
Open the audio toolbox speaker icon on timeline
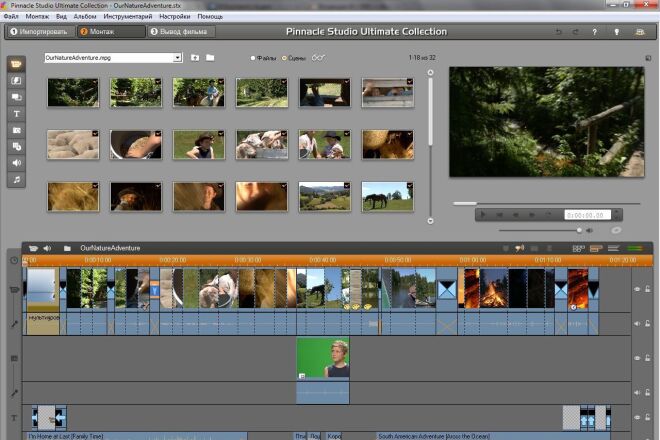tap(47, 248)
